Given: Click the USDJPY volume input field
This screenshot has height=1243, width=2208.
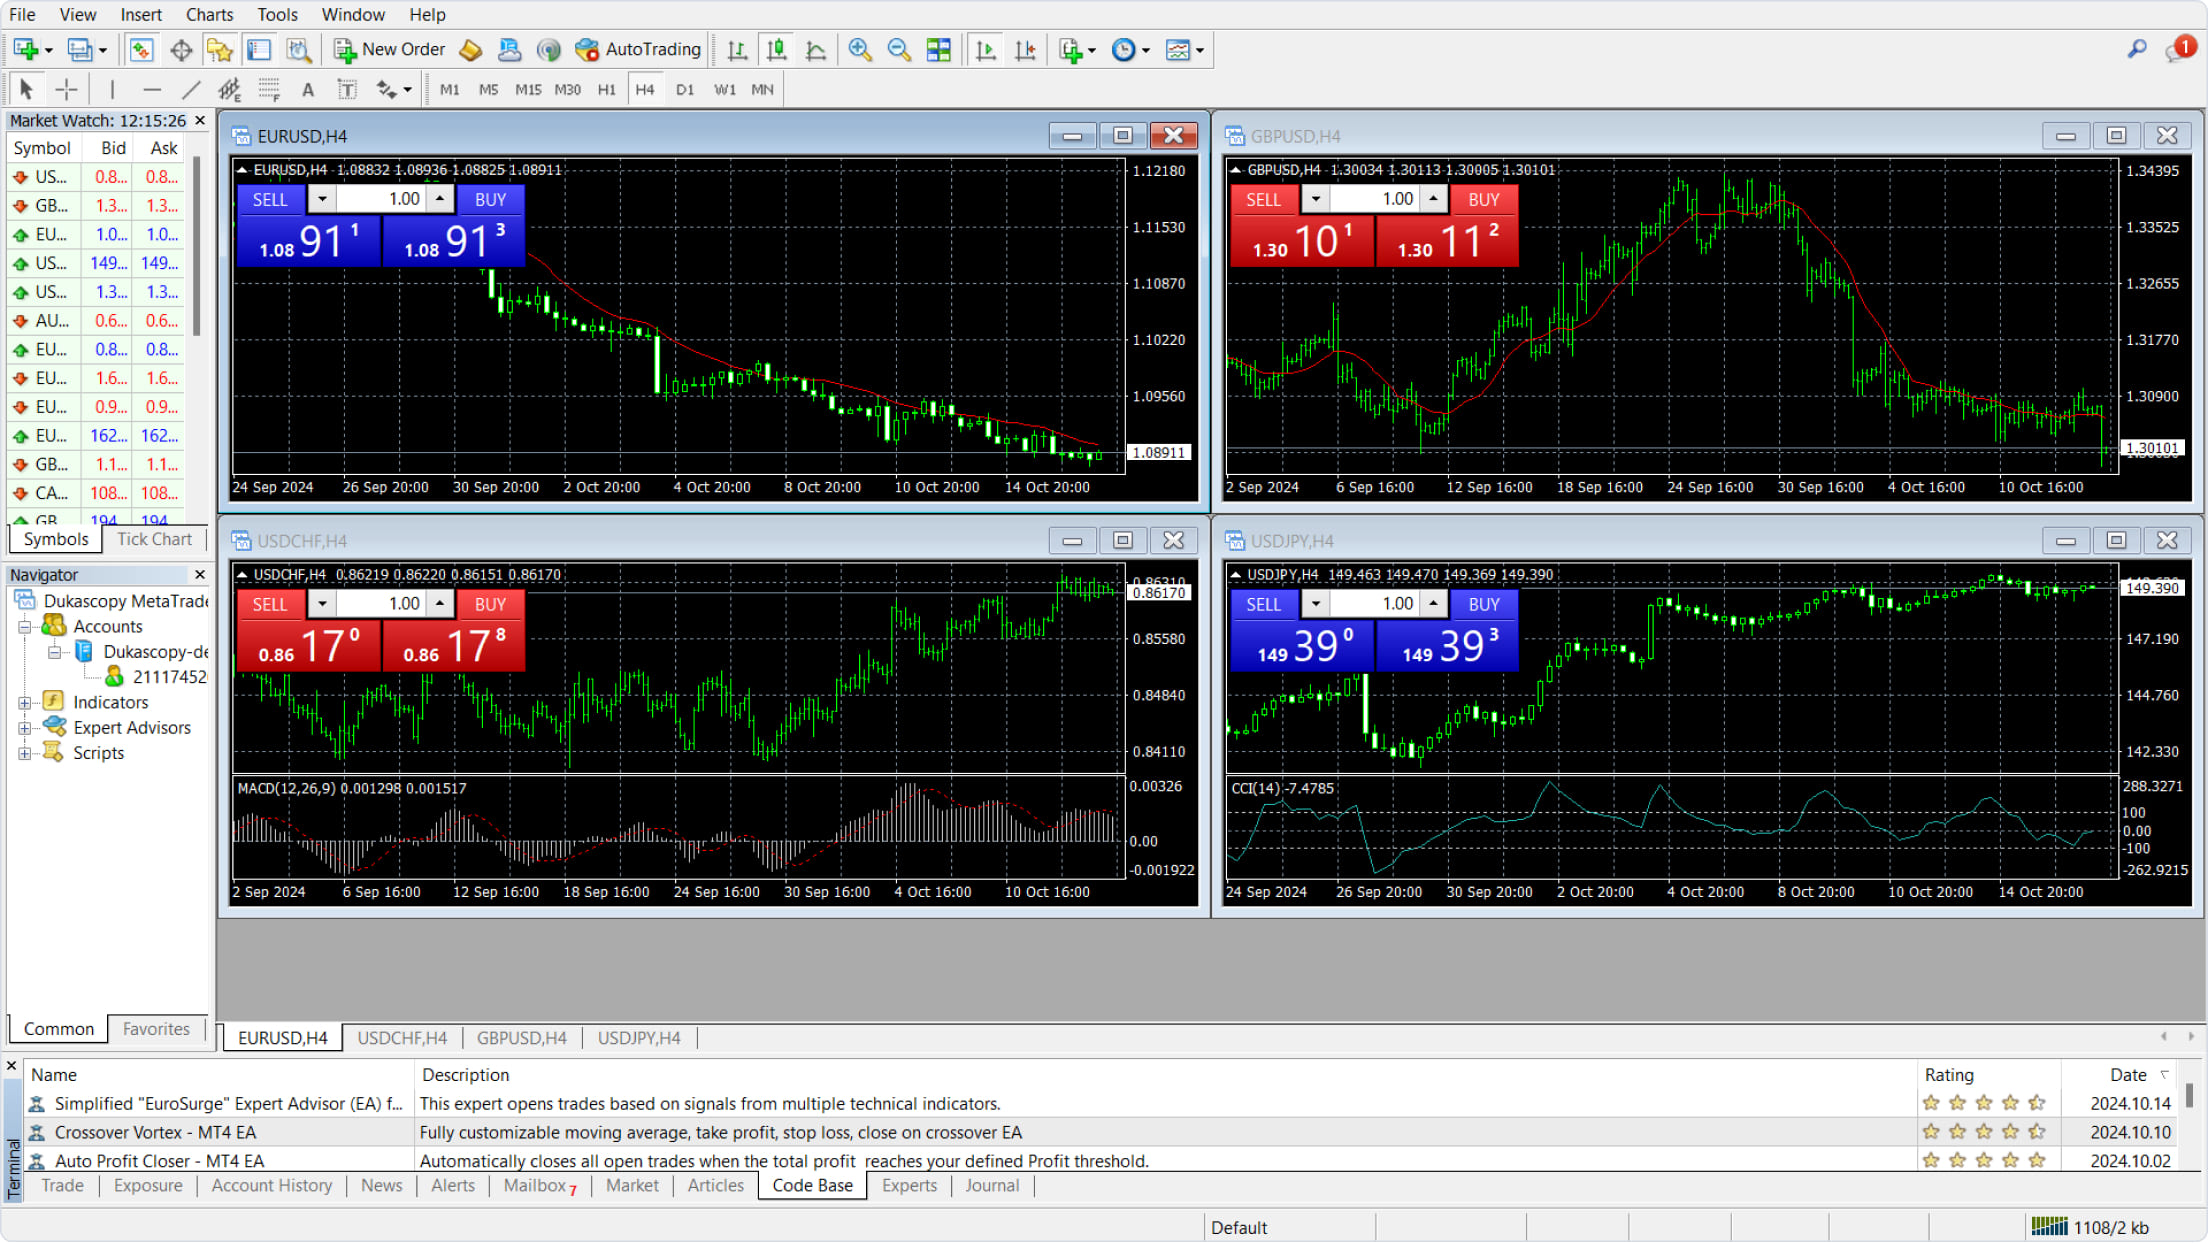Looking at the screenshot, I should [1376, 604].
